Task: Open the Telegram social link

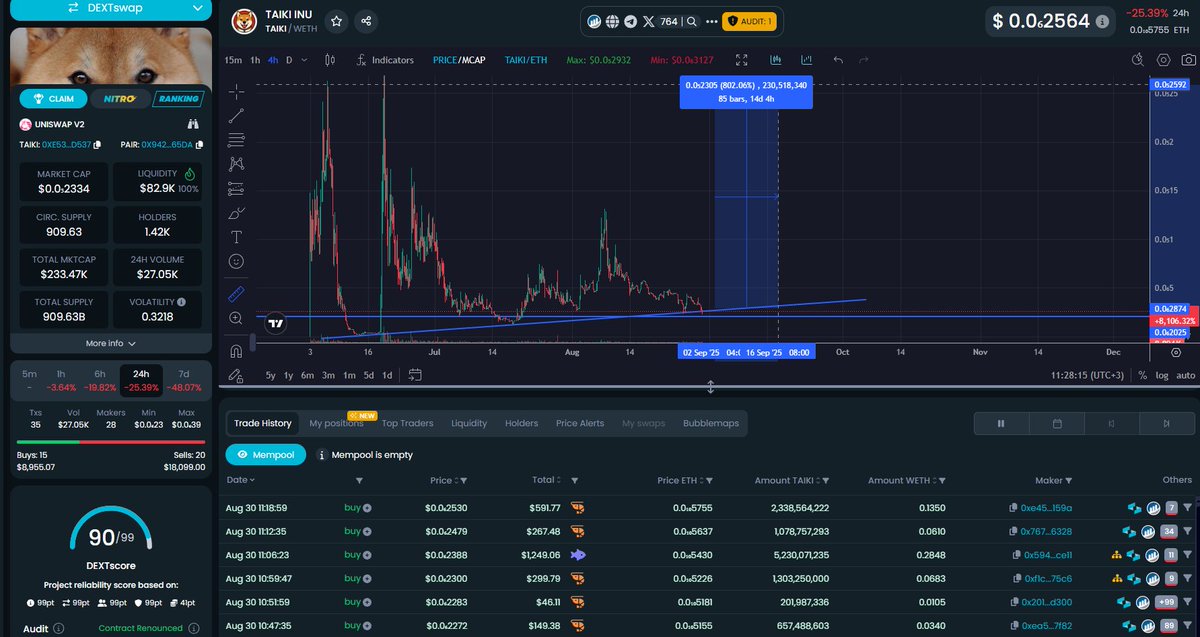Action: point(629,21)
